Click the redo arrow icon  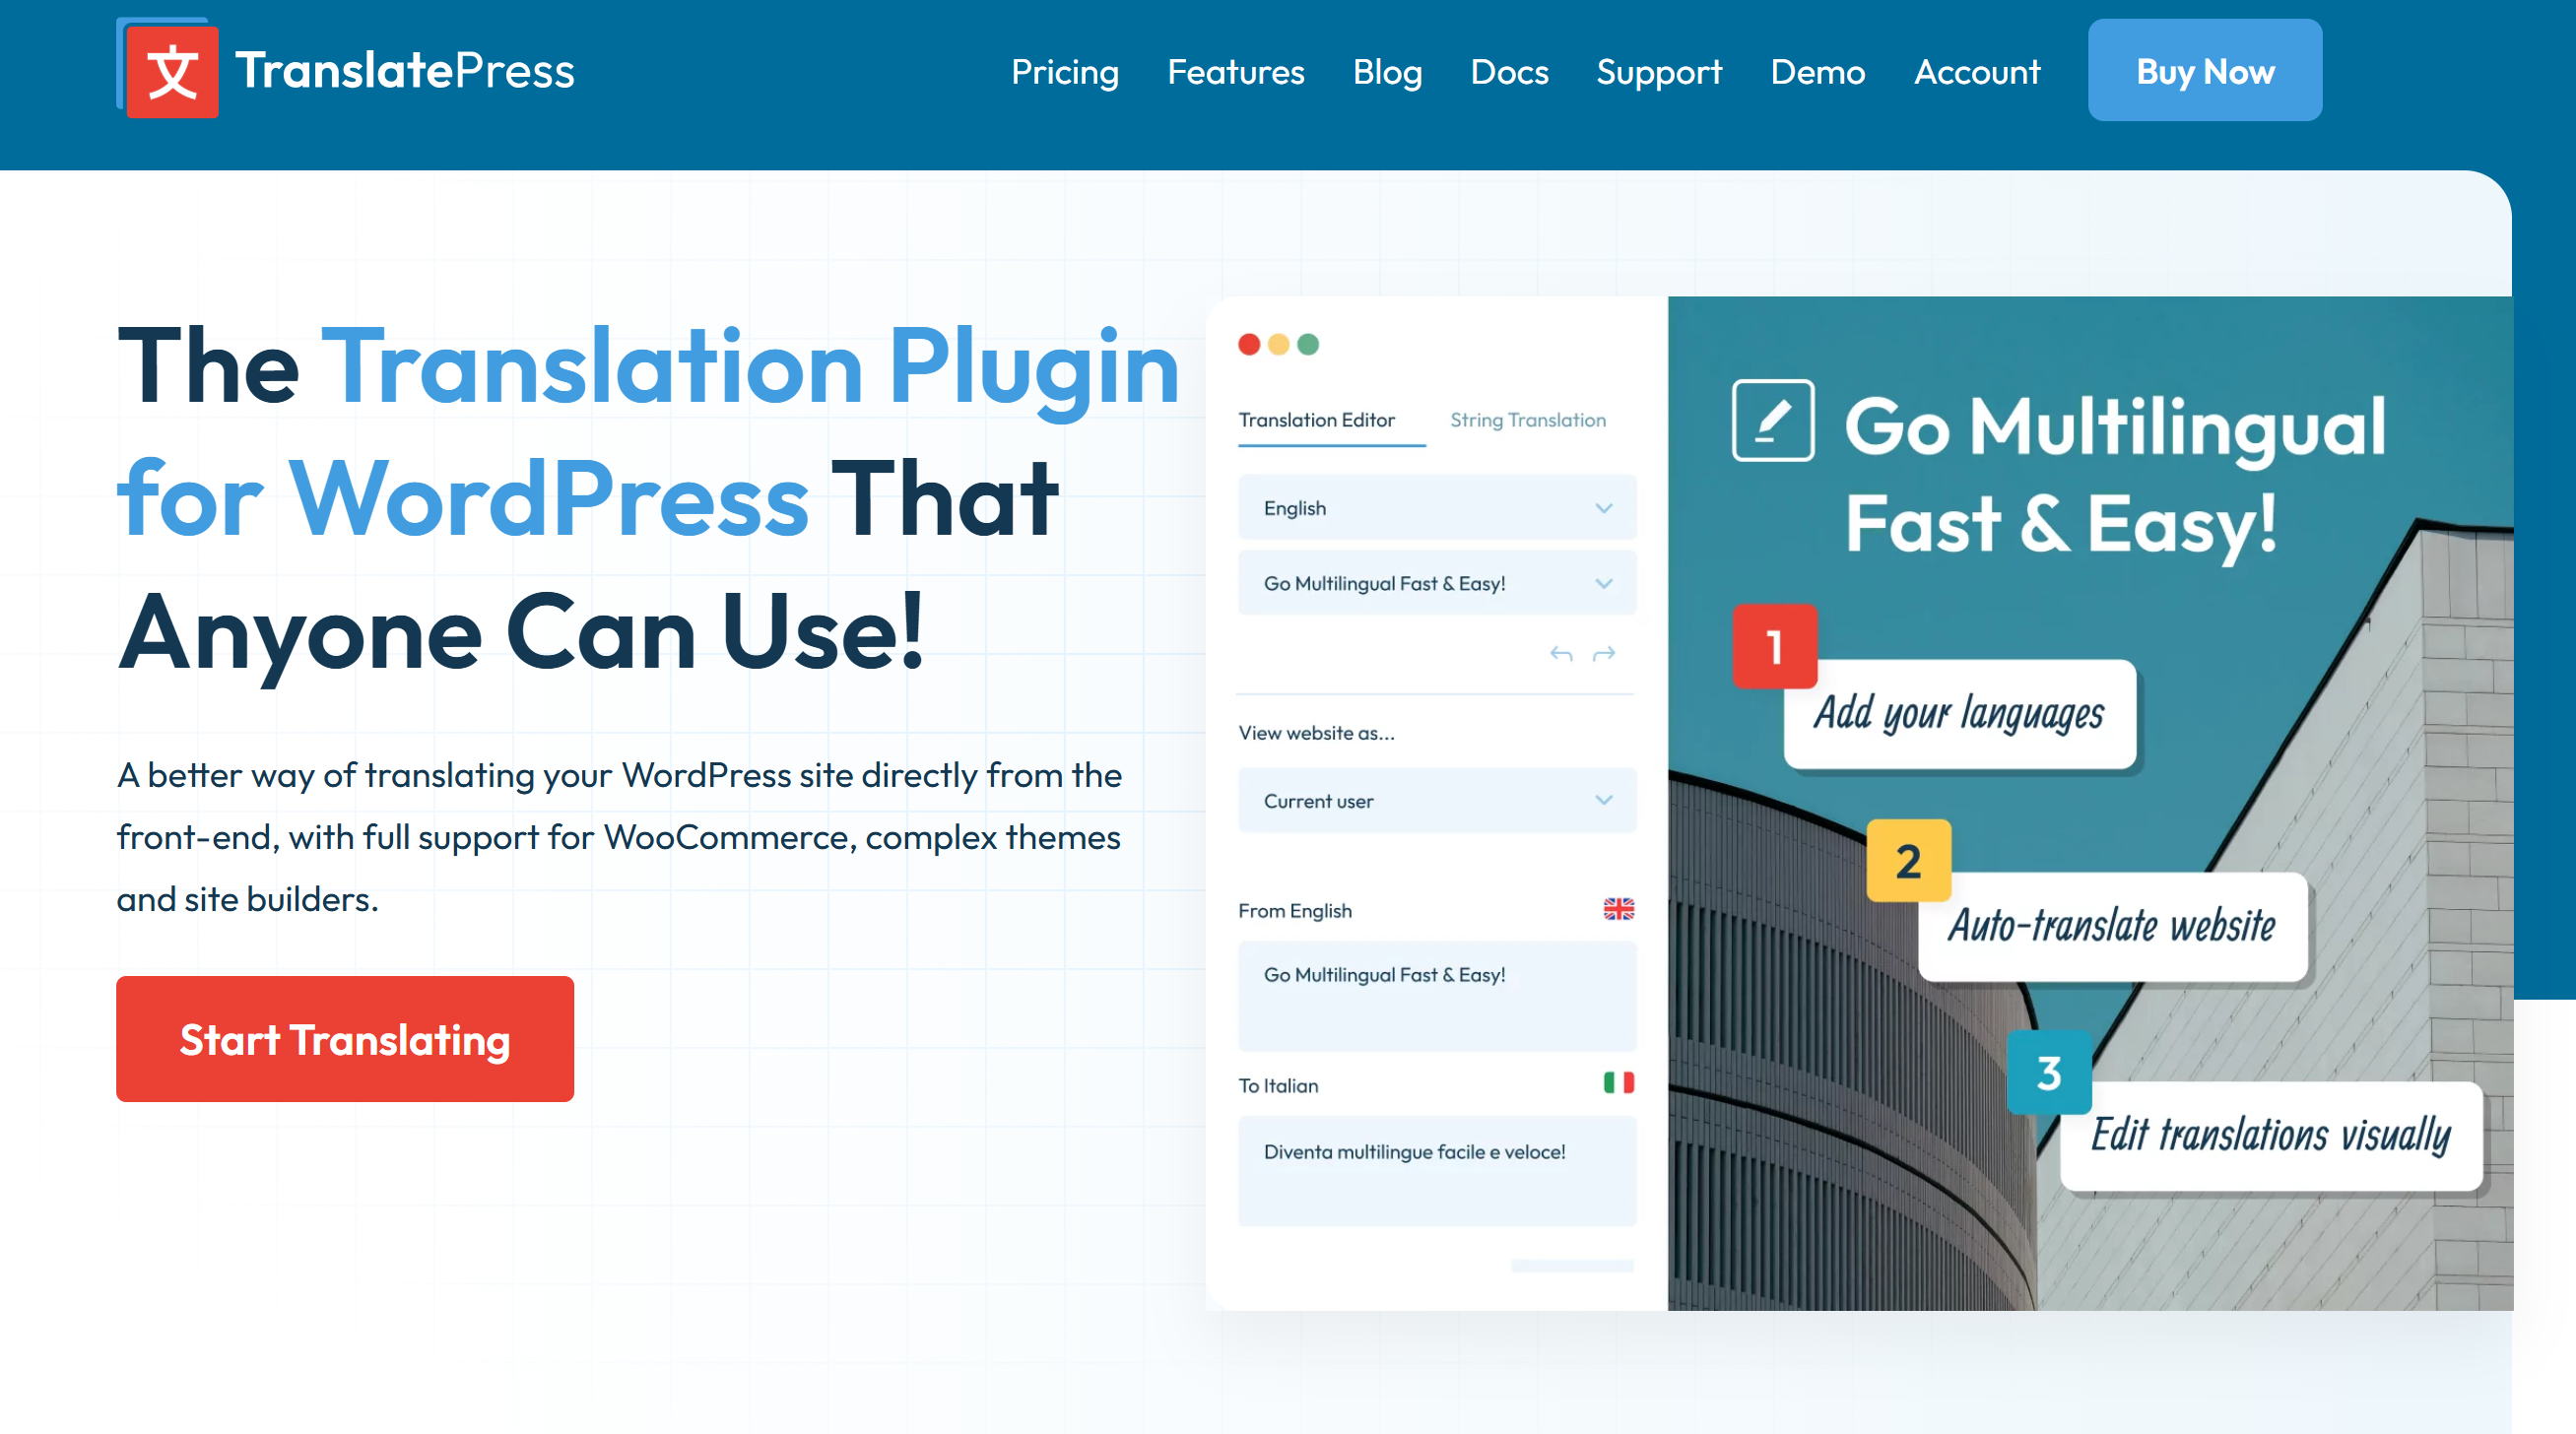coord(1603,654)
